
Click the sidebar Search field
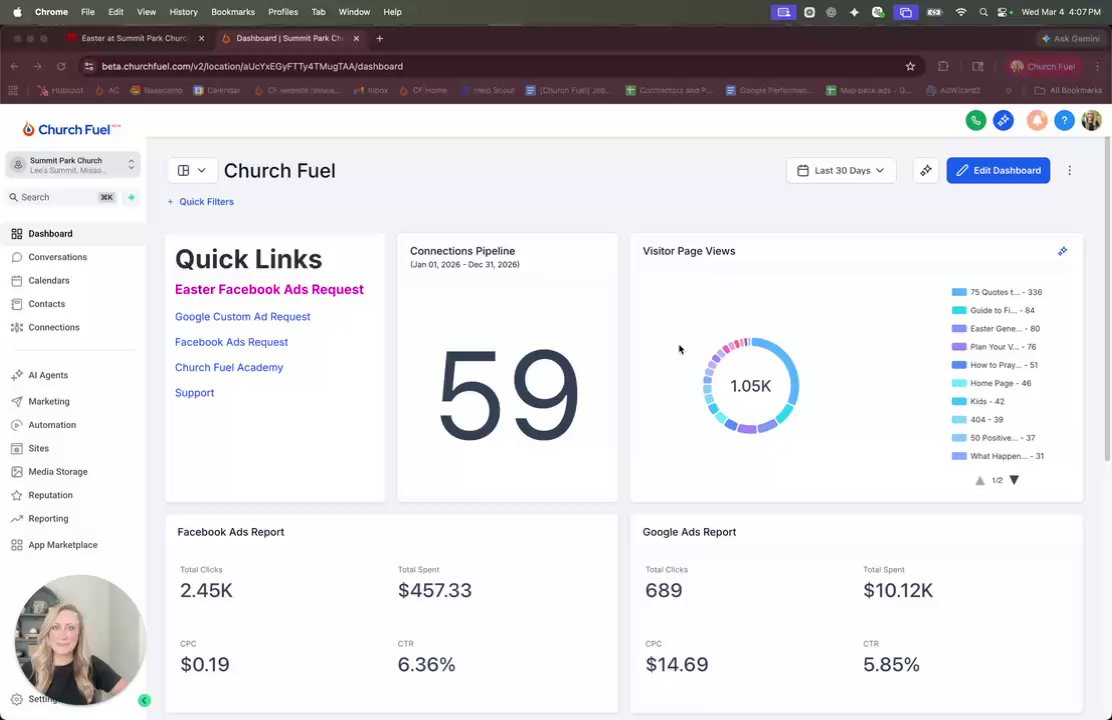62,197
